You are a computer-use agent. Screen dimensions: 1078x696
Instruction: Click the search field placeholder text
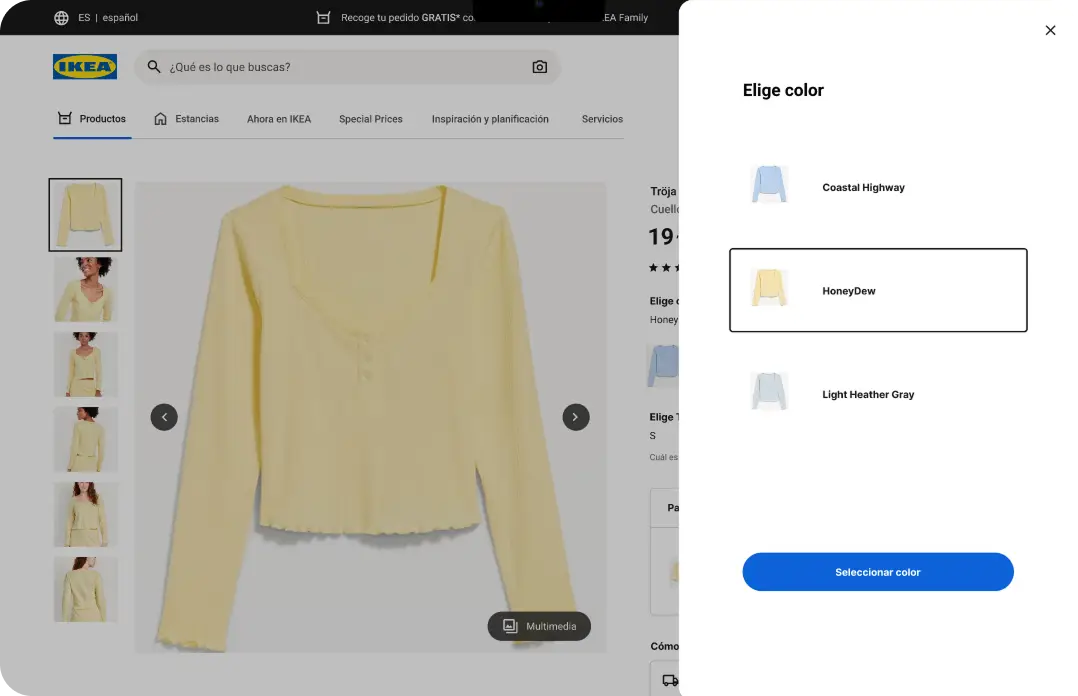pyautogui.click(x=230, y=67)
